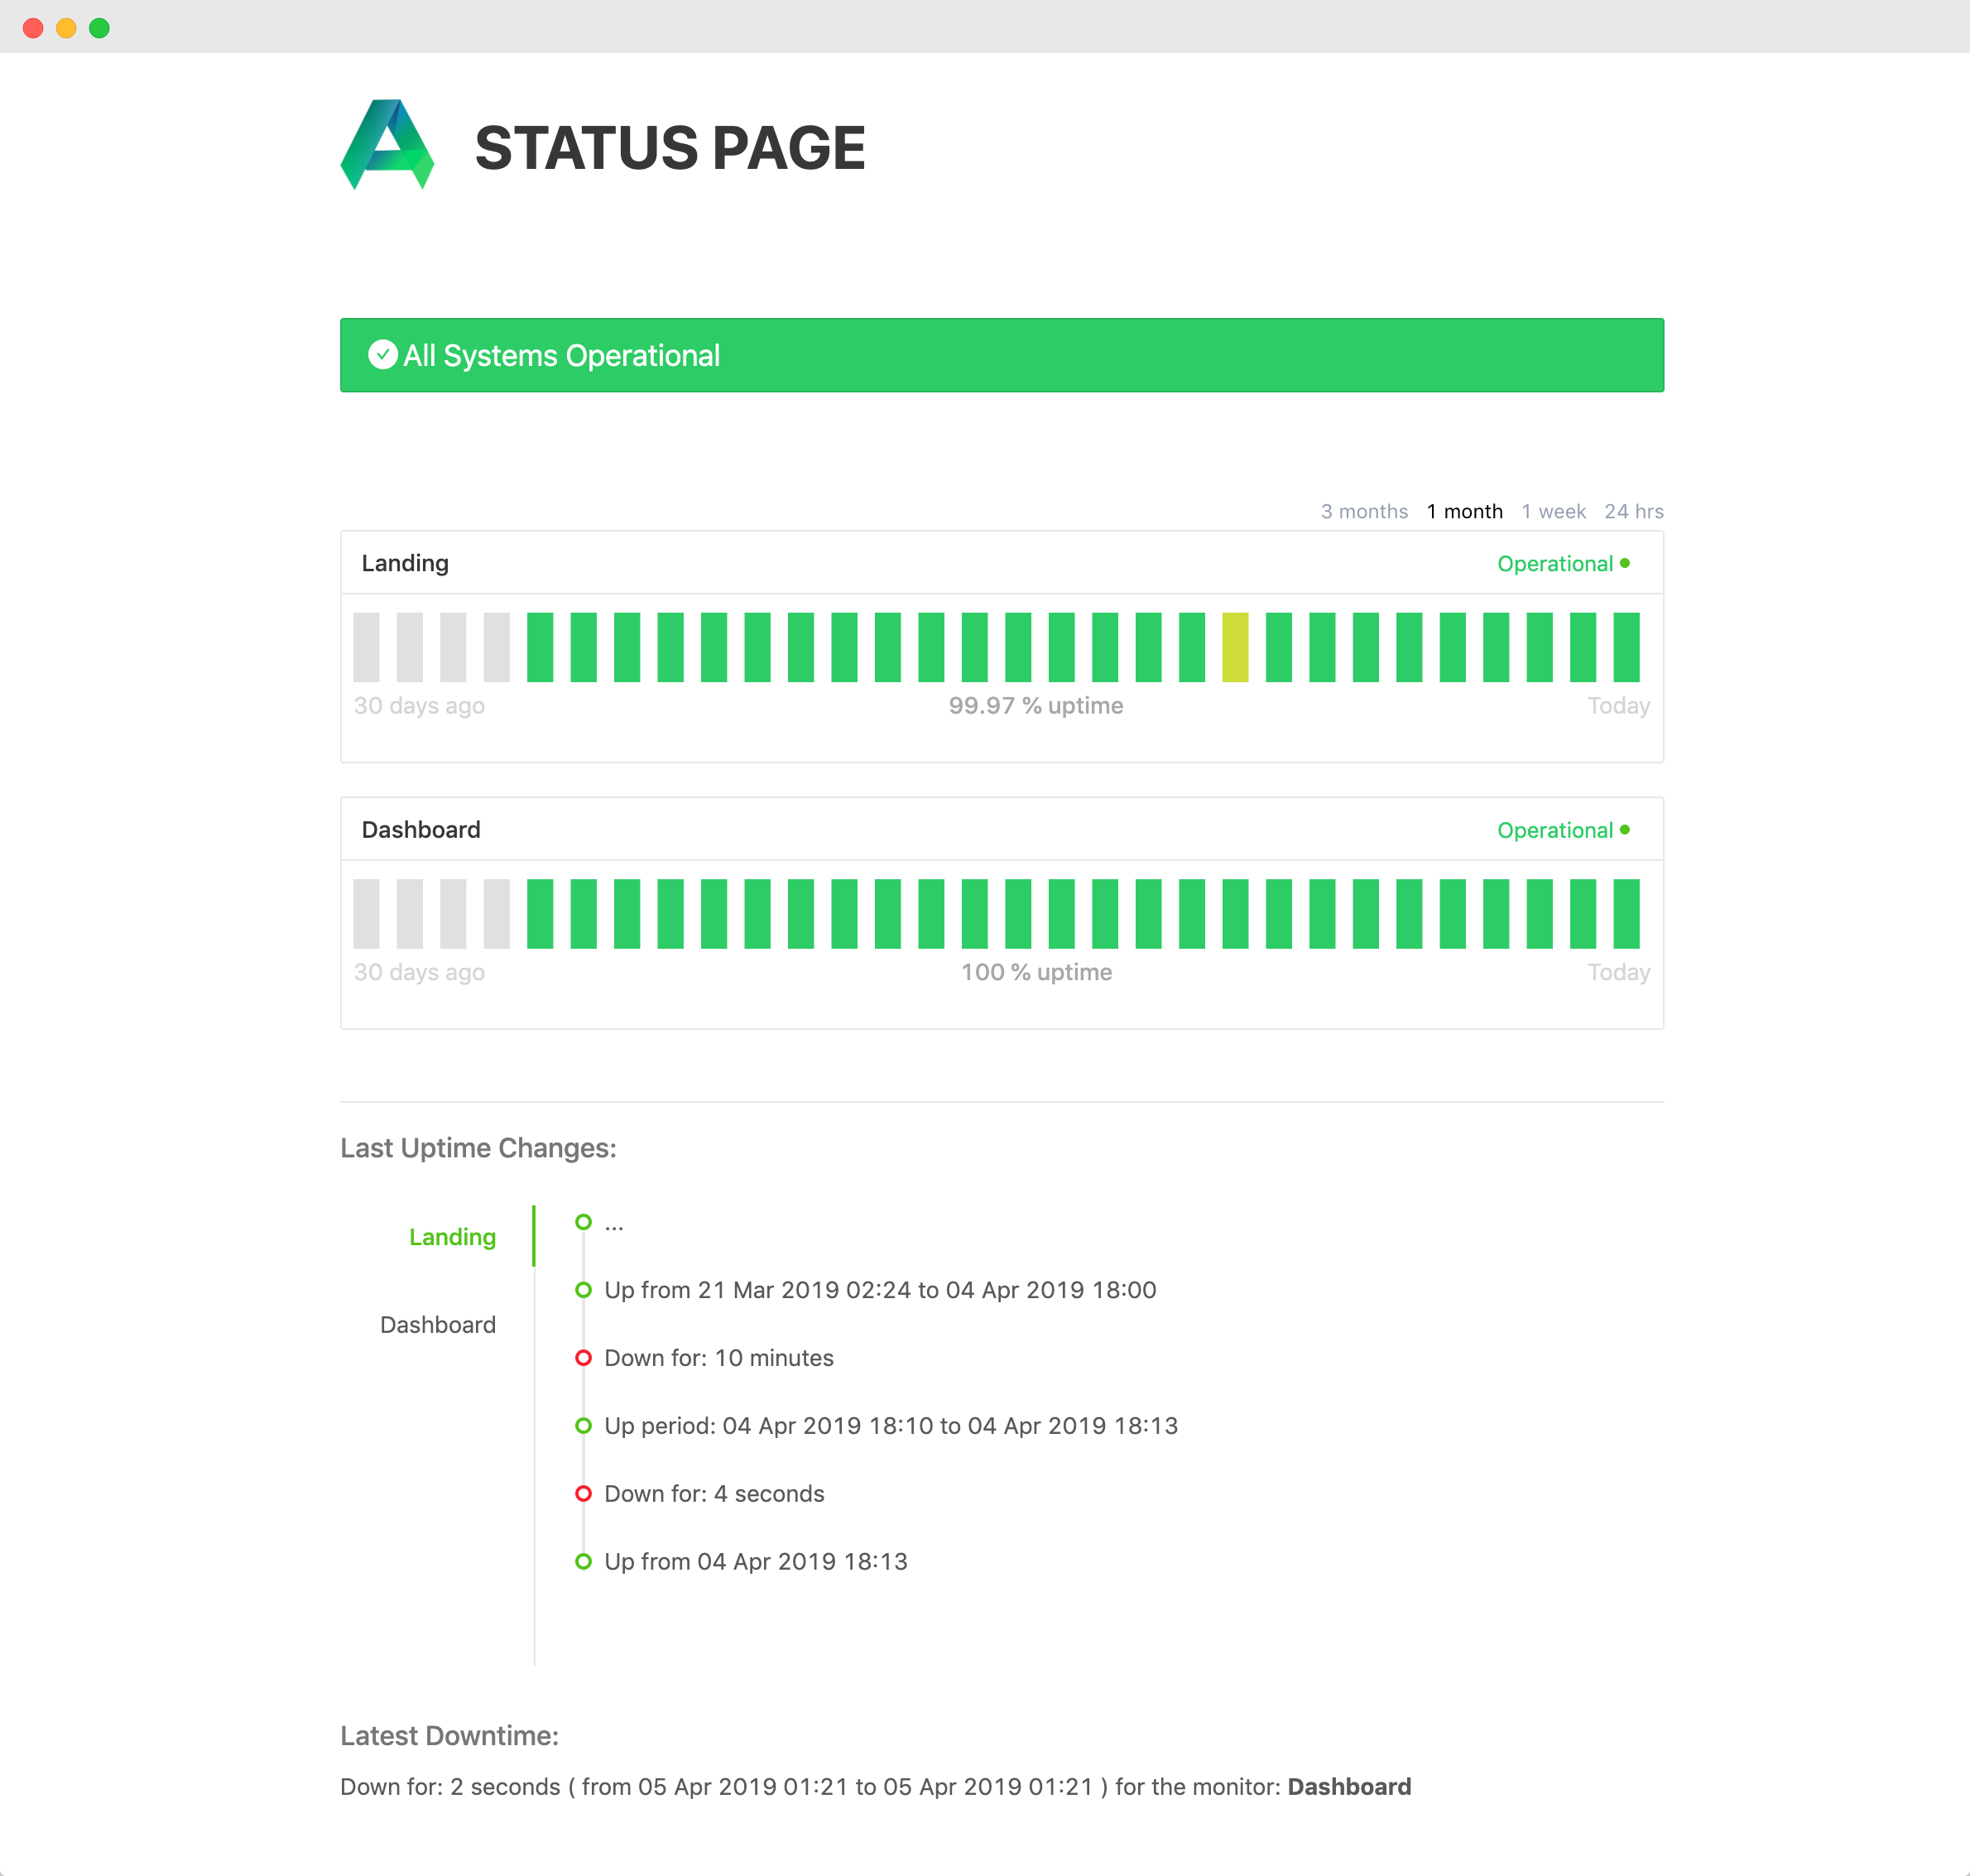Image resolution: width=1970 pixels, height=1876 pixels.
Task: Click the red circle marker for Down for: 10 minutes
Action: (583, 1358)
